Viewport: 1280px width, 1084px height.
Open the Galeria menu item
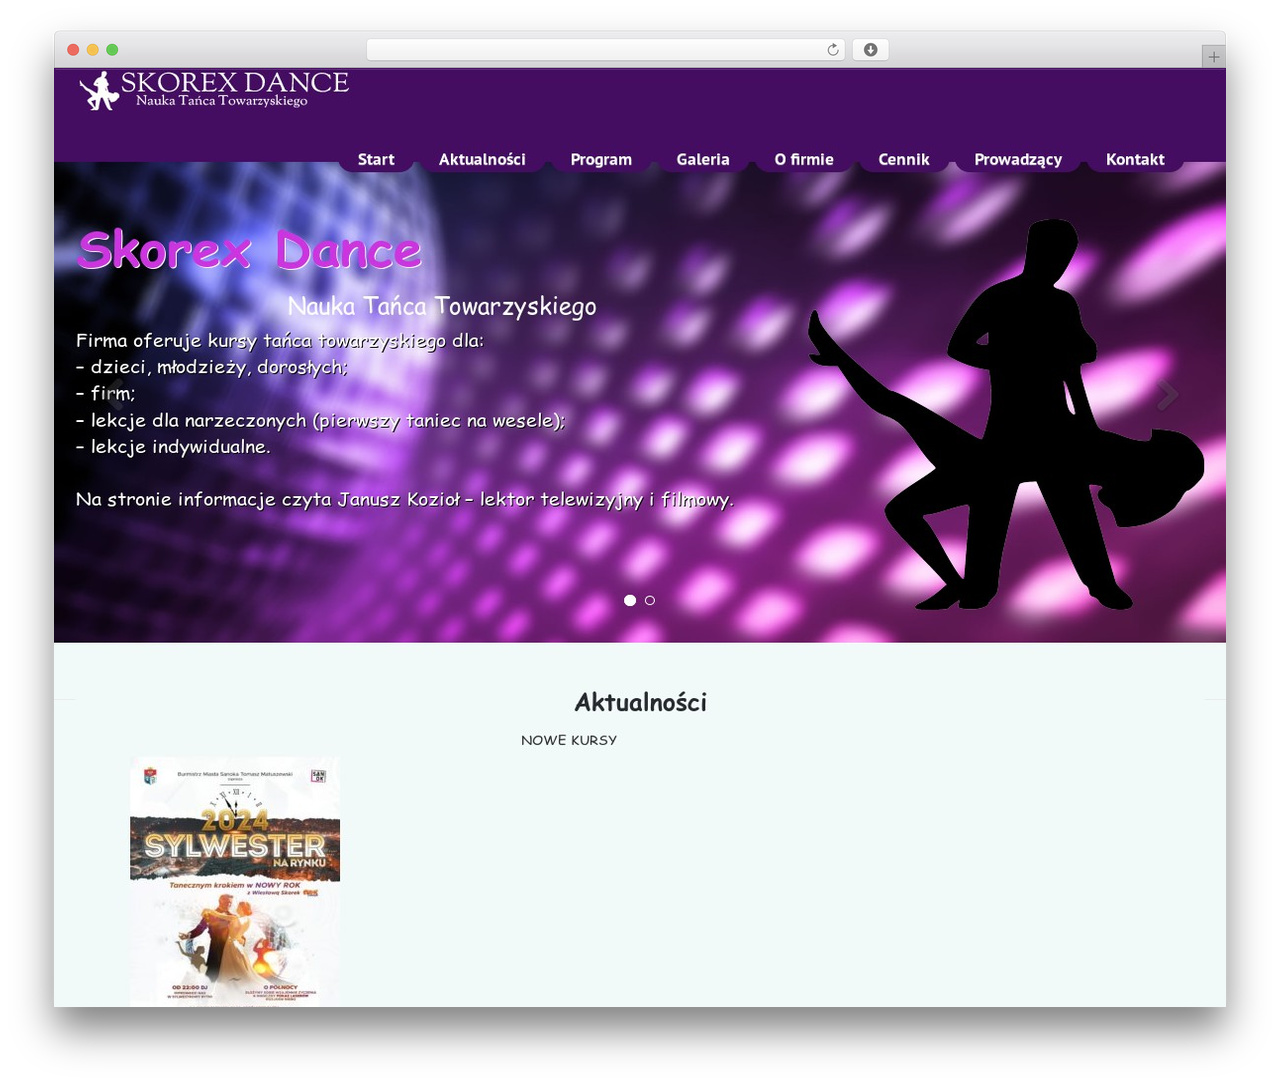[x=703, y=159]
